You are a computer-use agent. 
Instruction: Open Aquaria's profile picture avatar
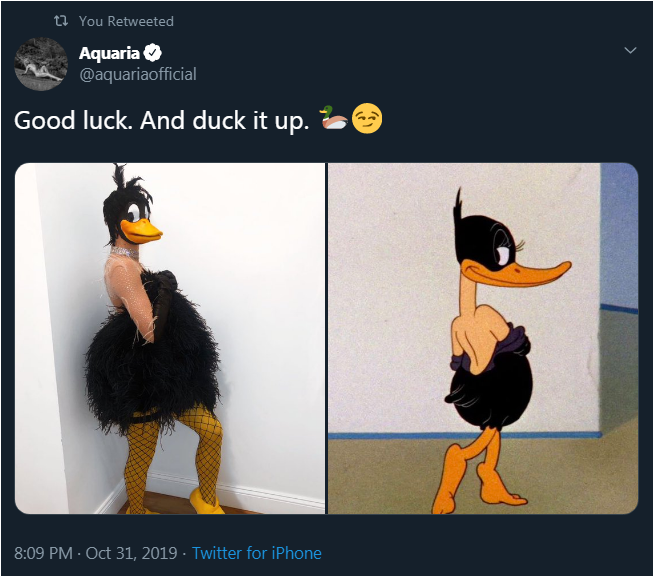(x=41, y=64)
